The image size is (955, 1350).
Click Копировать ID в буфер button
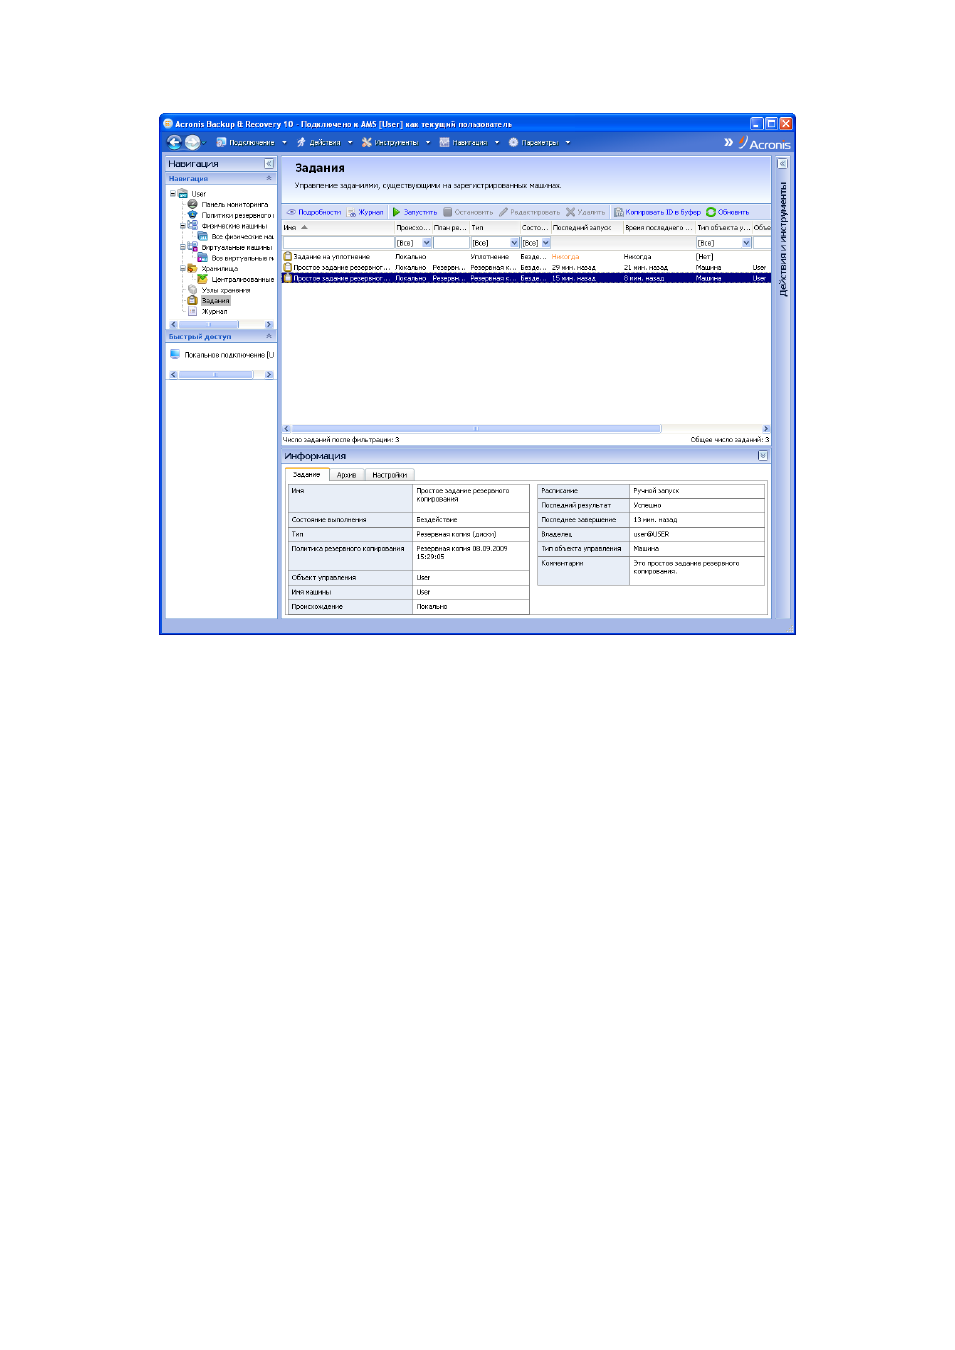pyautogui.click(x=657, y=212)
